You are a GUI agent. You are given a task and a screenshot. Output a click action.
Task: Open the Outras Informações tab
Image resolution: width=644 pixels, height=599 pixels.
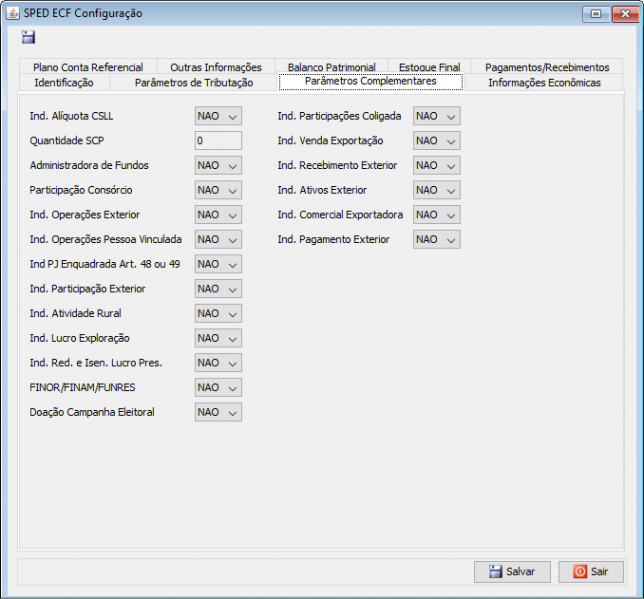216,67
